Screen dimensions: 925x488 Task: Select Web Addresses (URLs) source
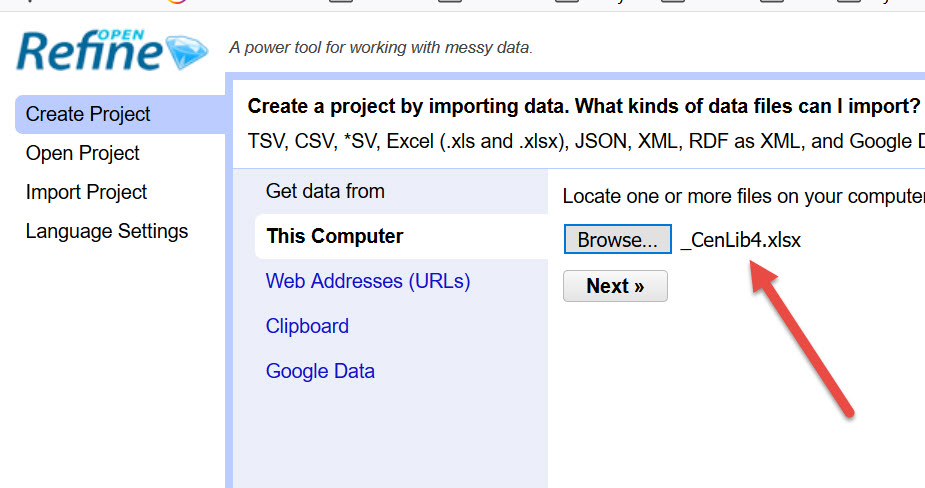coord(368,282)
